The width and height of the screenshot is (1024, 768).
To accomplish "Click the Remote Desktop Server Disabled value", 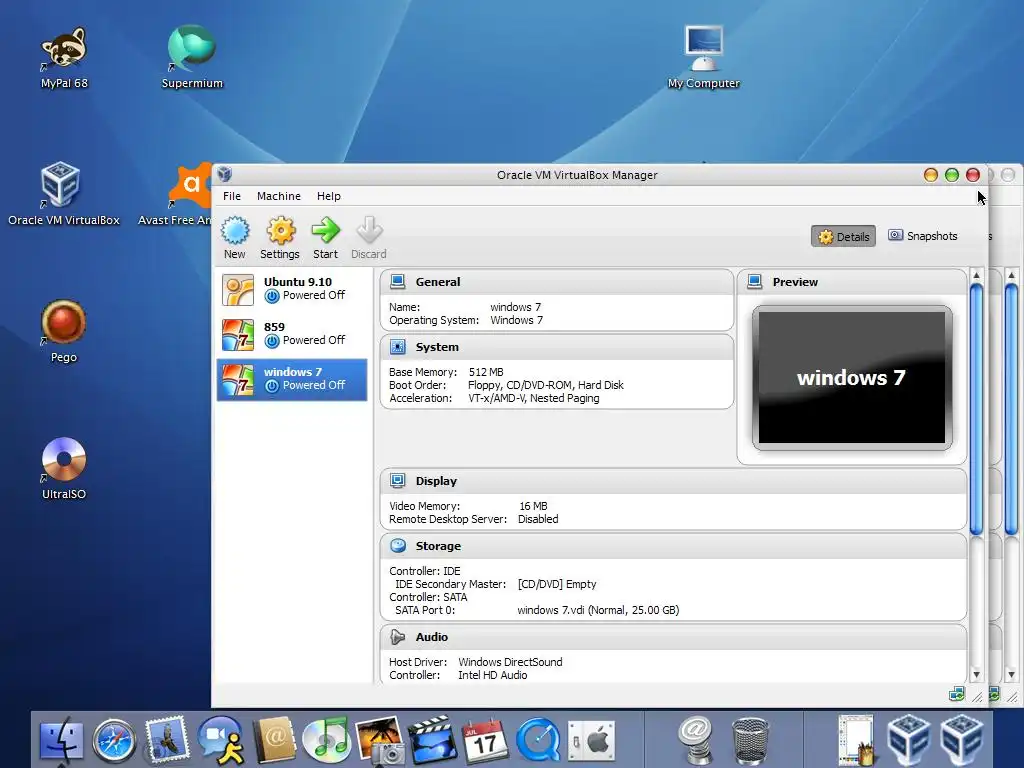I will click(x=538, y=519).
